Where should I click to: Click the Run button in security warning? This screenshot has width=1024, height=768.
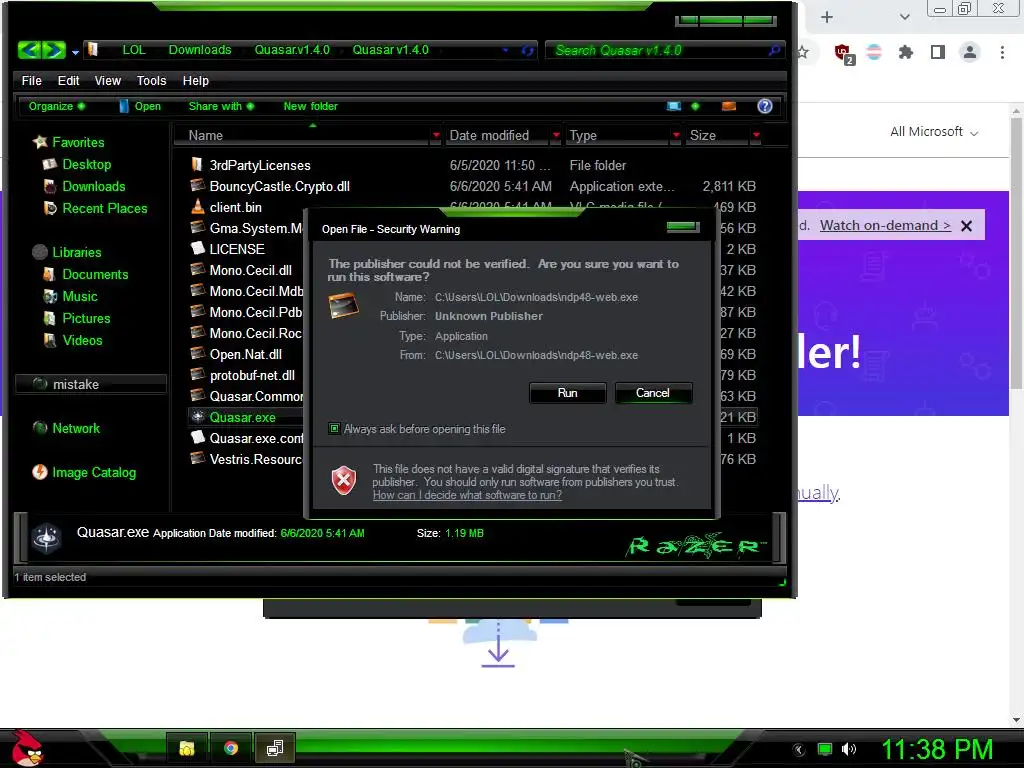pyautogui.click(x=567, y=392)
